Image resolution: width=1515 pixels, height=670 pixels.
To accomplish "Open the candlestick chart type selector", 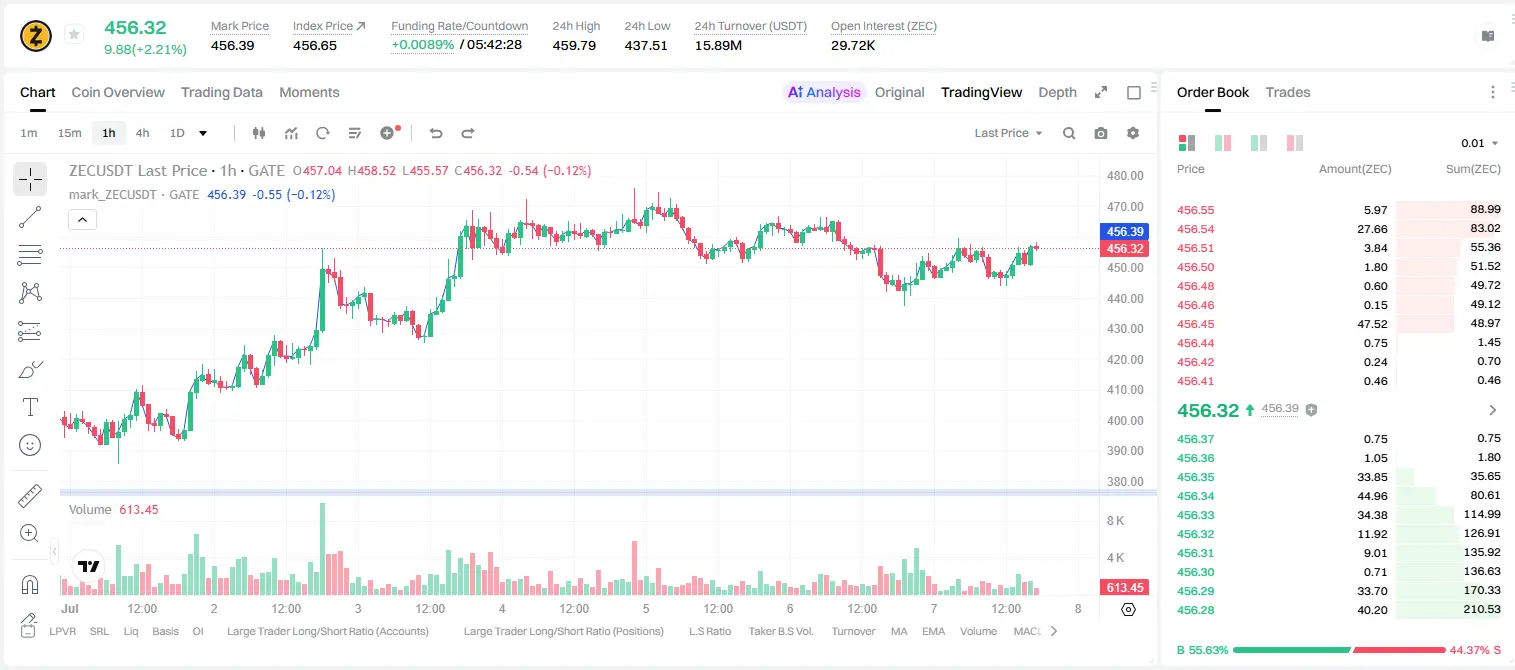I will point(259,133).
